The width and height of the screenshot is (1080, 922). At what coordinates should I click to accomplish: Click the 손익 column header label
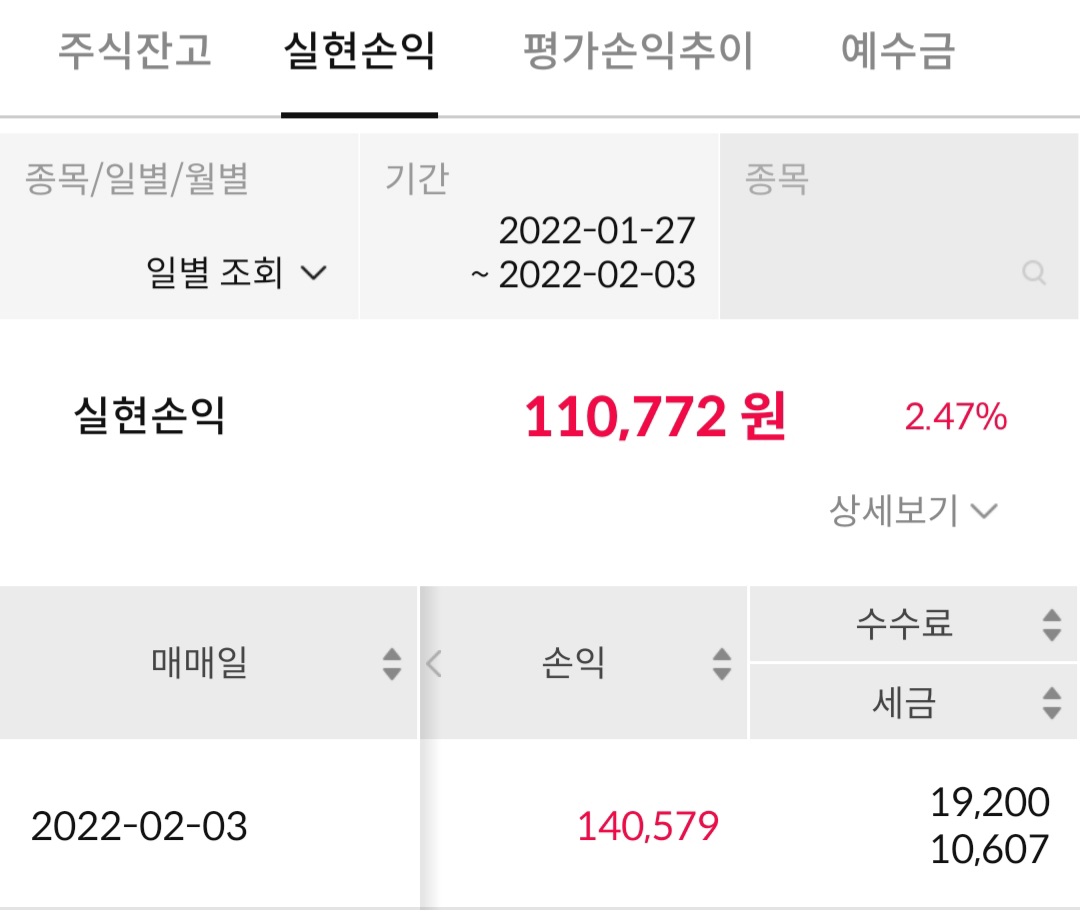pyautogui.click(x=573, y=663)
